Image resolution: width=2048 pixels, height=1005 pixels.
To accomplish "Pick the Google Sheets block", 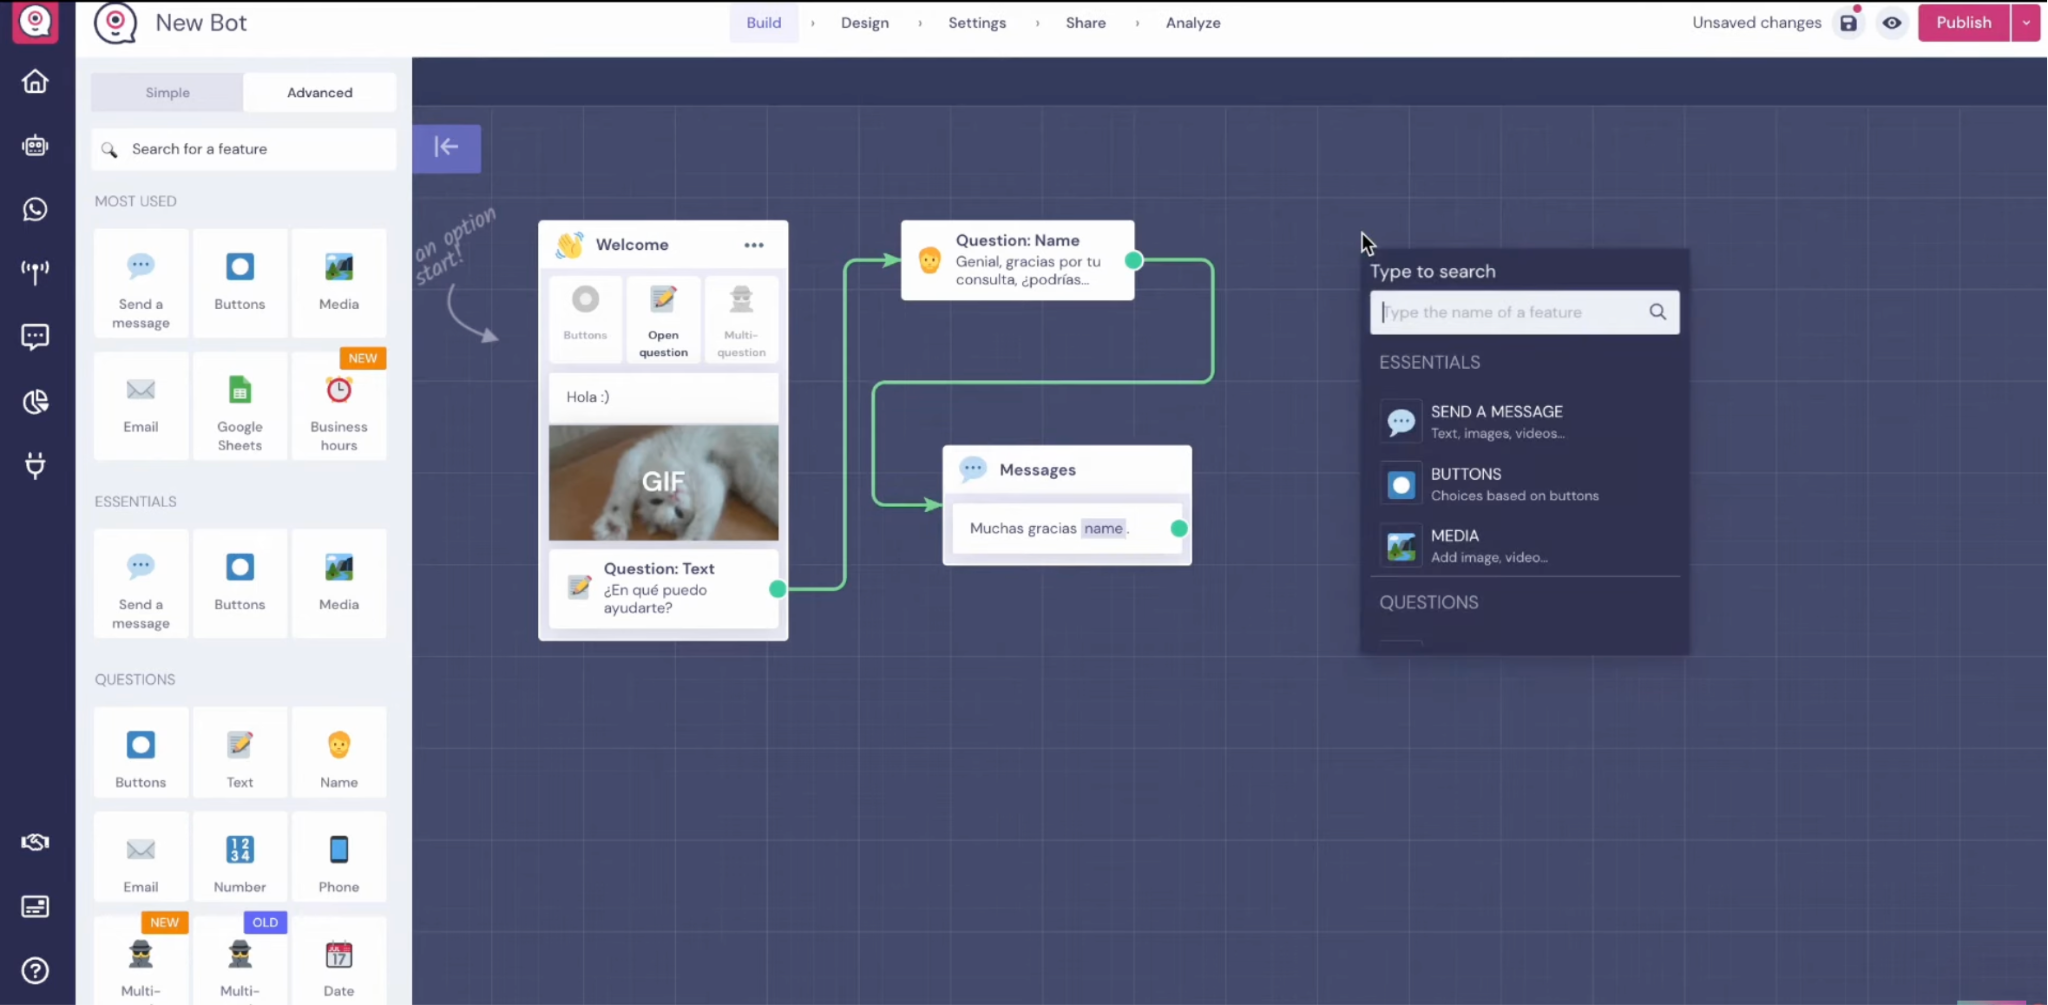I will [x=240, y=406].
